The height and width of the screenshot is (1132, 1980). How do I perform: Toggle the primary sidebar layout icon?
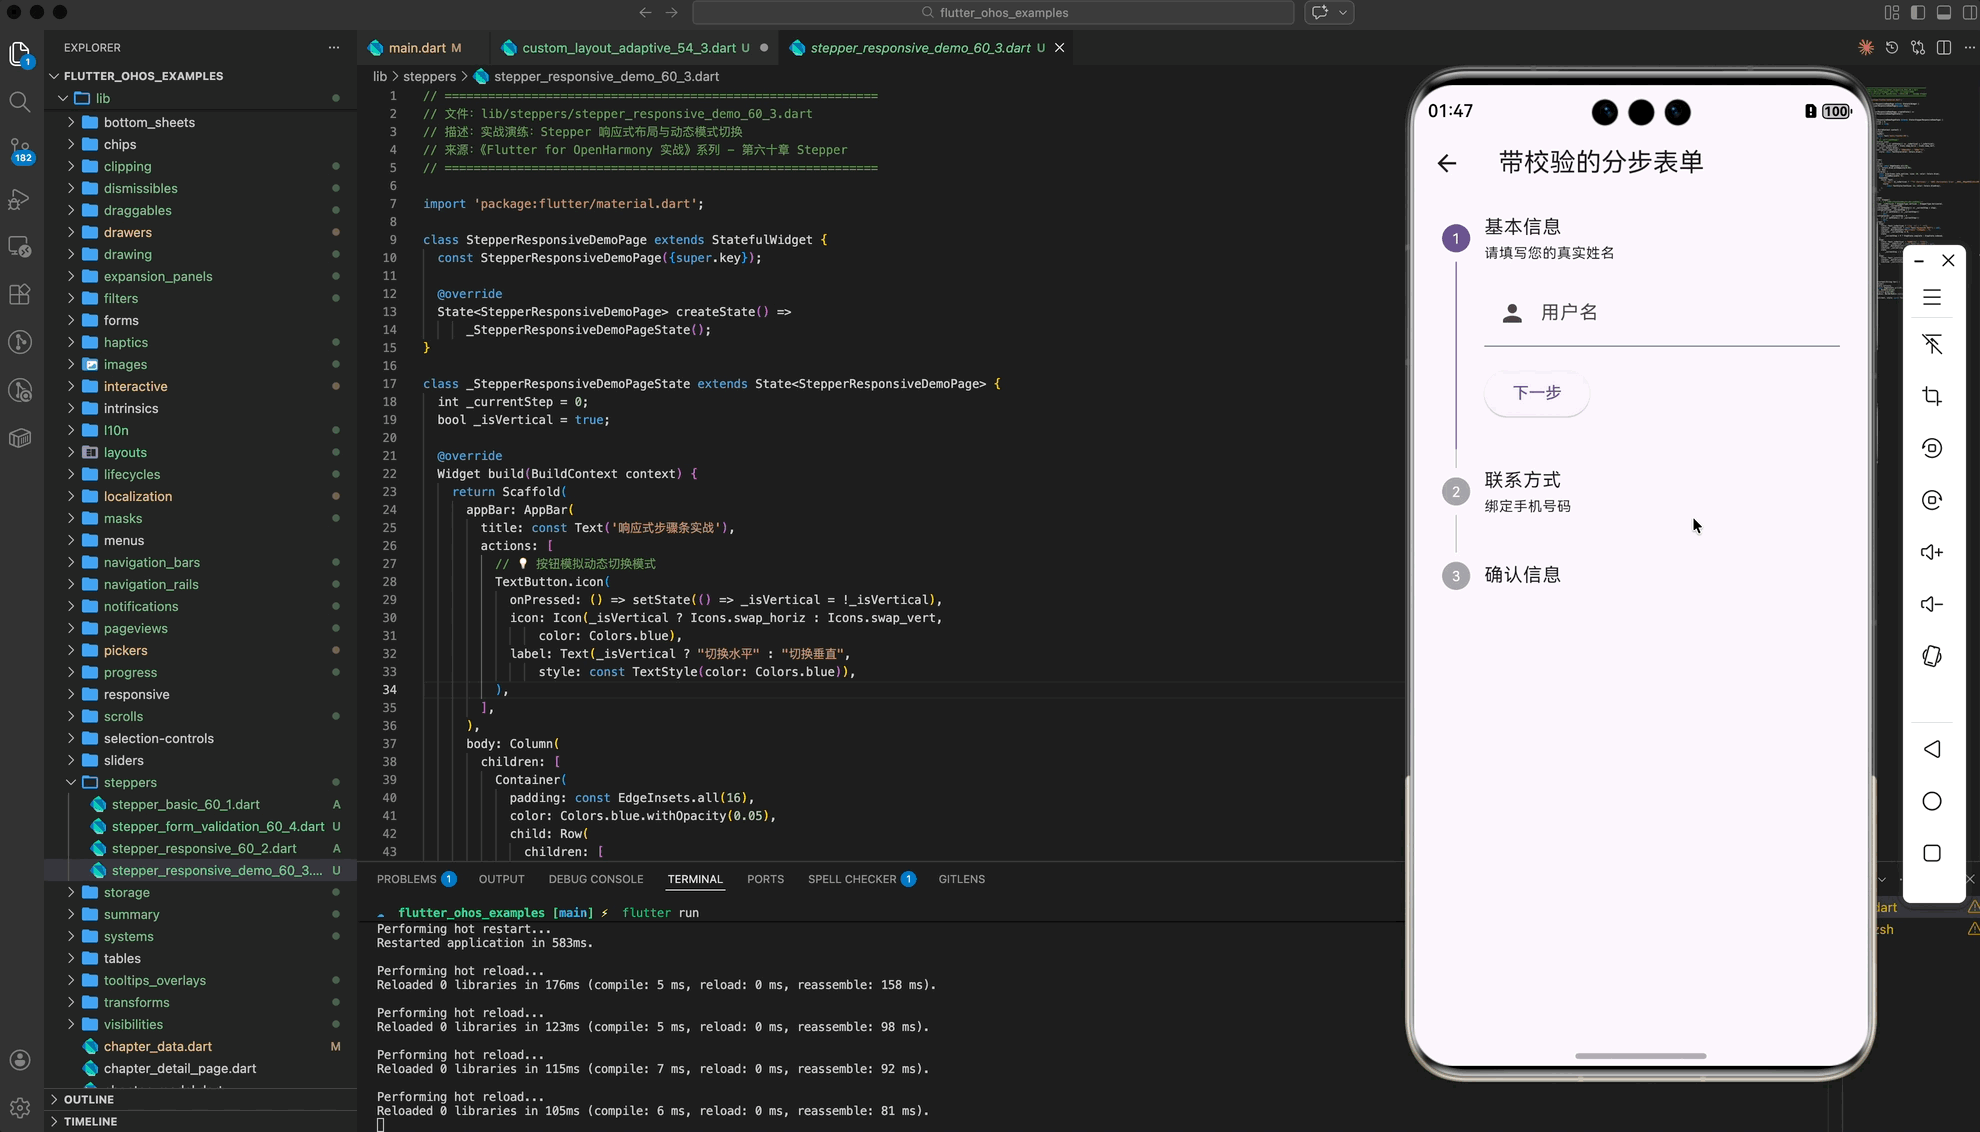[1917, 13]
